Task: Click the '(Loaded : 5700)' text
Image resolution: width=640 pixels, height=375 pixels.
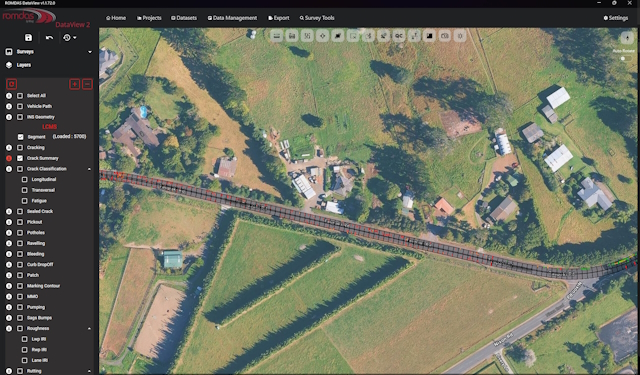Action: [x=69, y=136]
